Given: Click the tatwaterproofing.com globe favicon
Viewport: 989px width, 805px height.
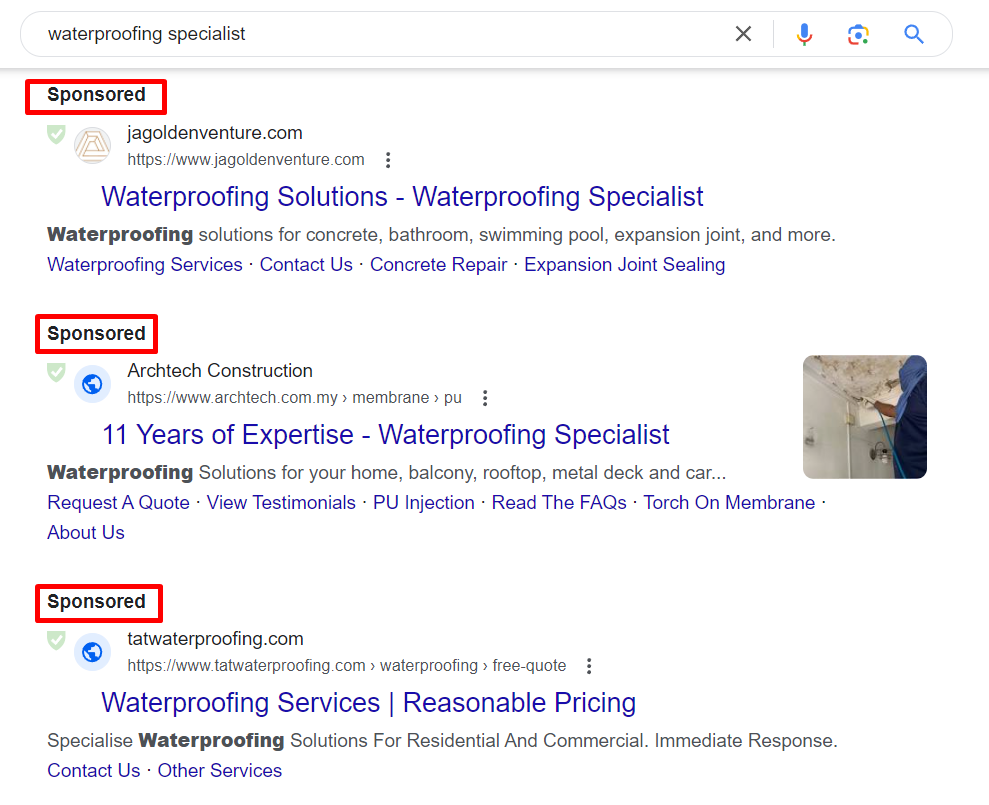Looking at the screenshot, I should point(93,652).
